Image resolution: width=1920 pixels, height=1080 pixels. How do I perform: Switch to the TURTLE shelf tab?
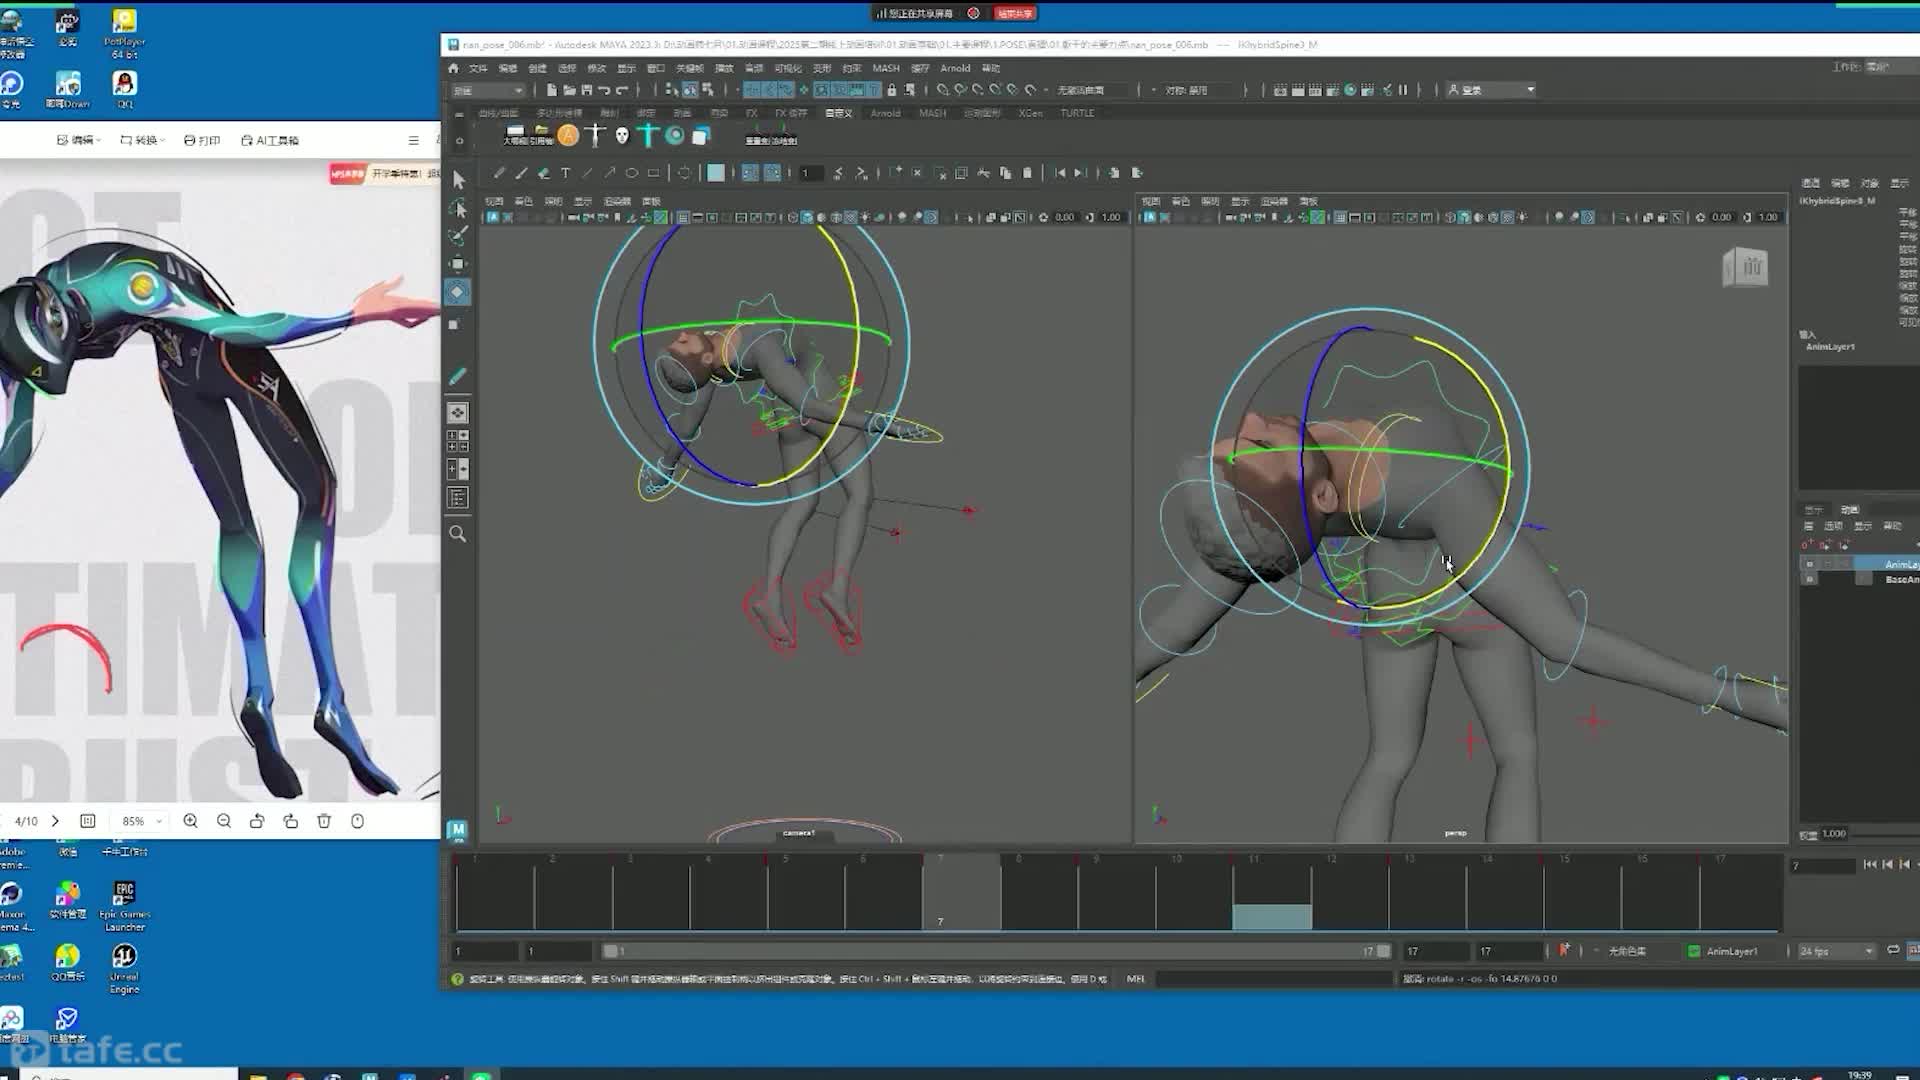coord(1077,113)
